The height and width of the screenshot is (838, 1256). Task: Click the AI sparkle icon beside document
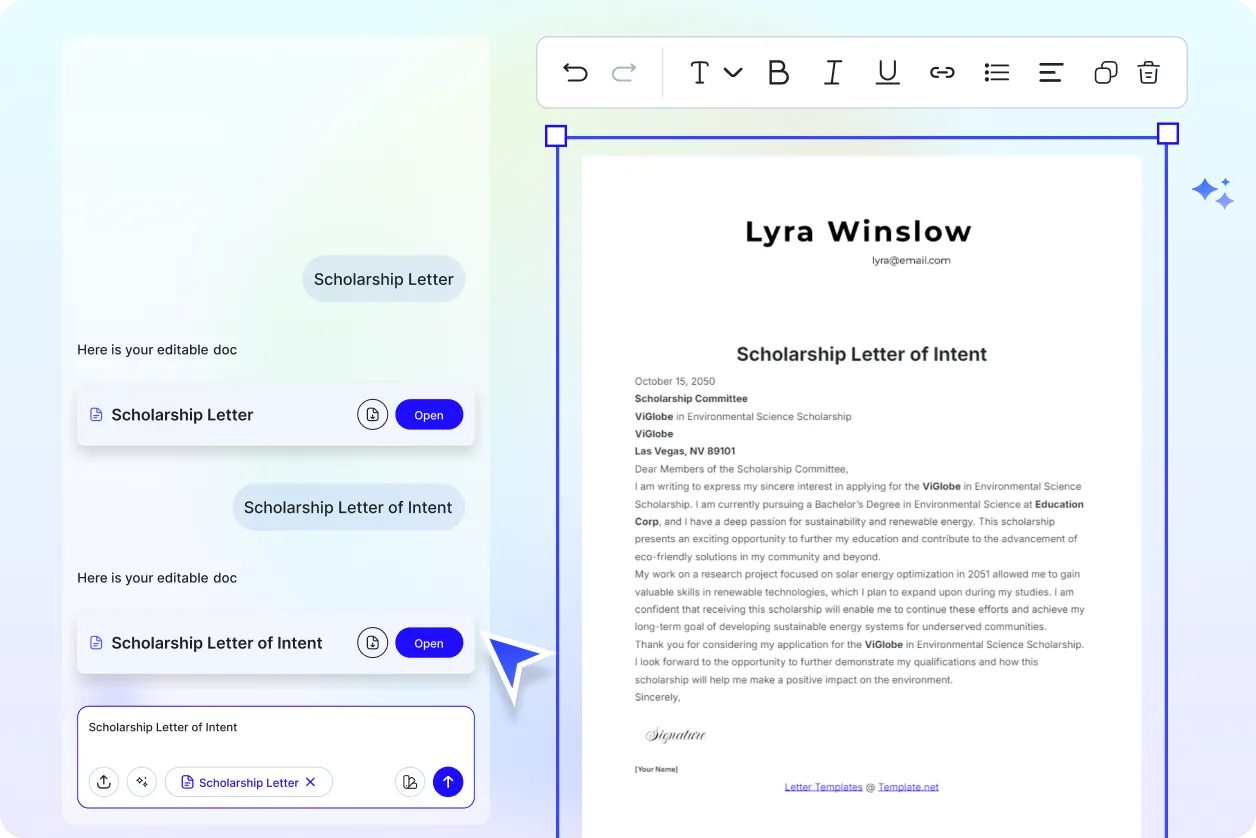1212,192
